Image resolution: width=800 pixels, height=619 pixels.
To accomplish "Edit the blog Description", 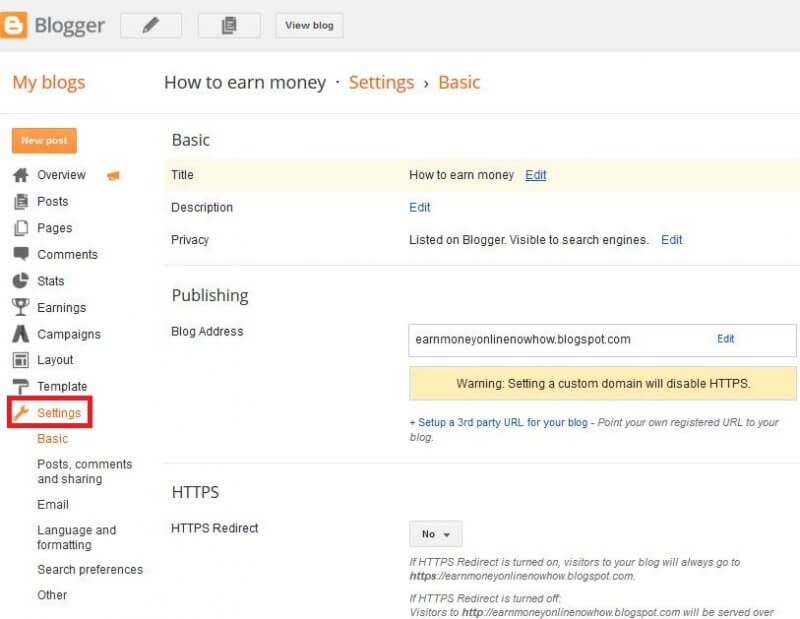I will click(420, 207).
